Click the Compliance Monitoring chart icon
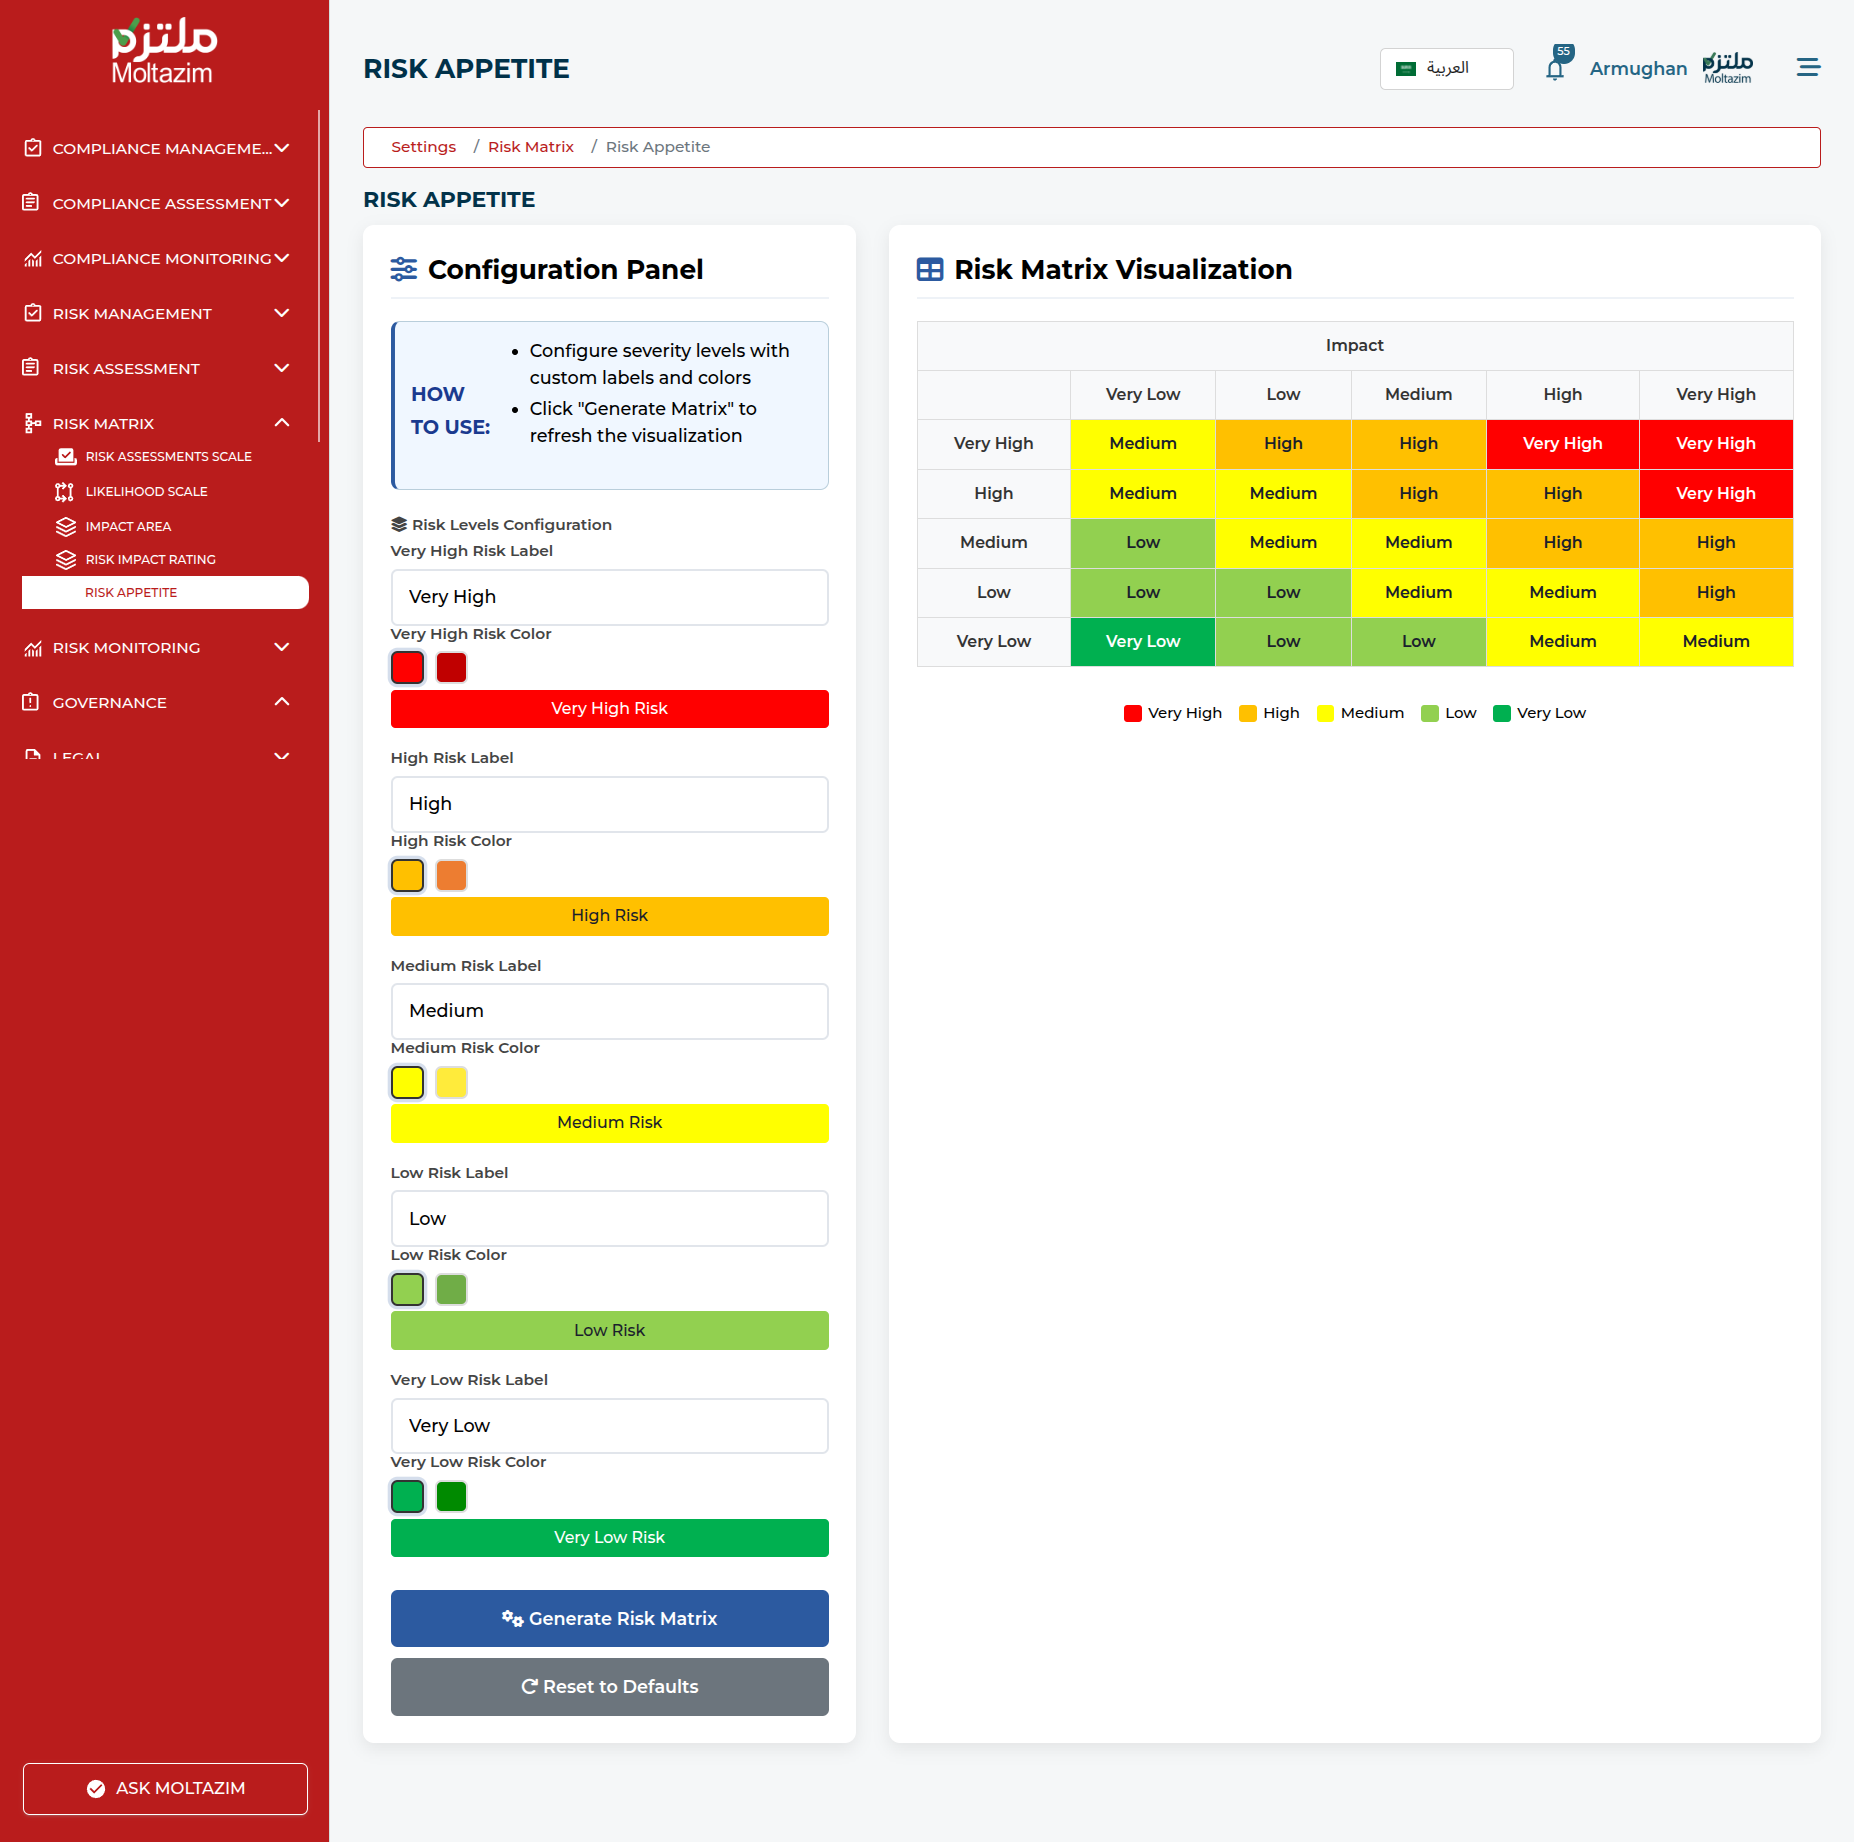Viewport: 1854px width, 1842px height. [33, 259]
